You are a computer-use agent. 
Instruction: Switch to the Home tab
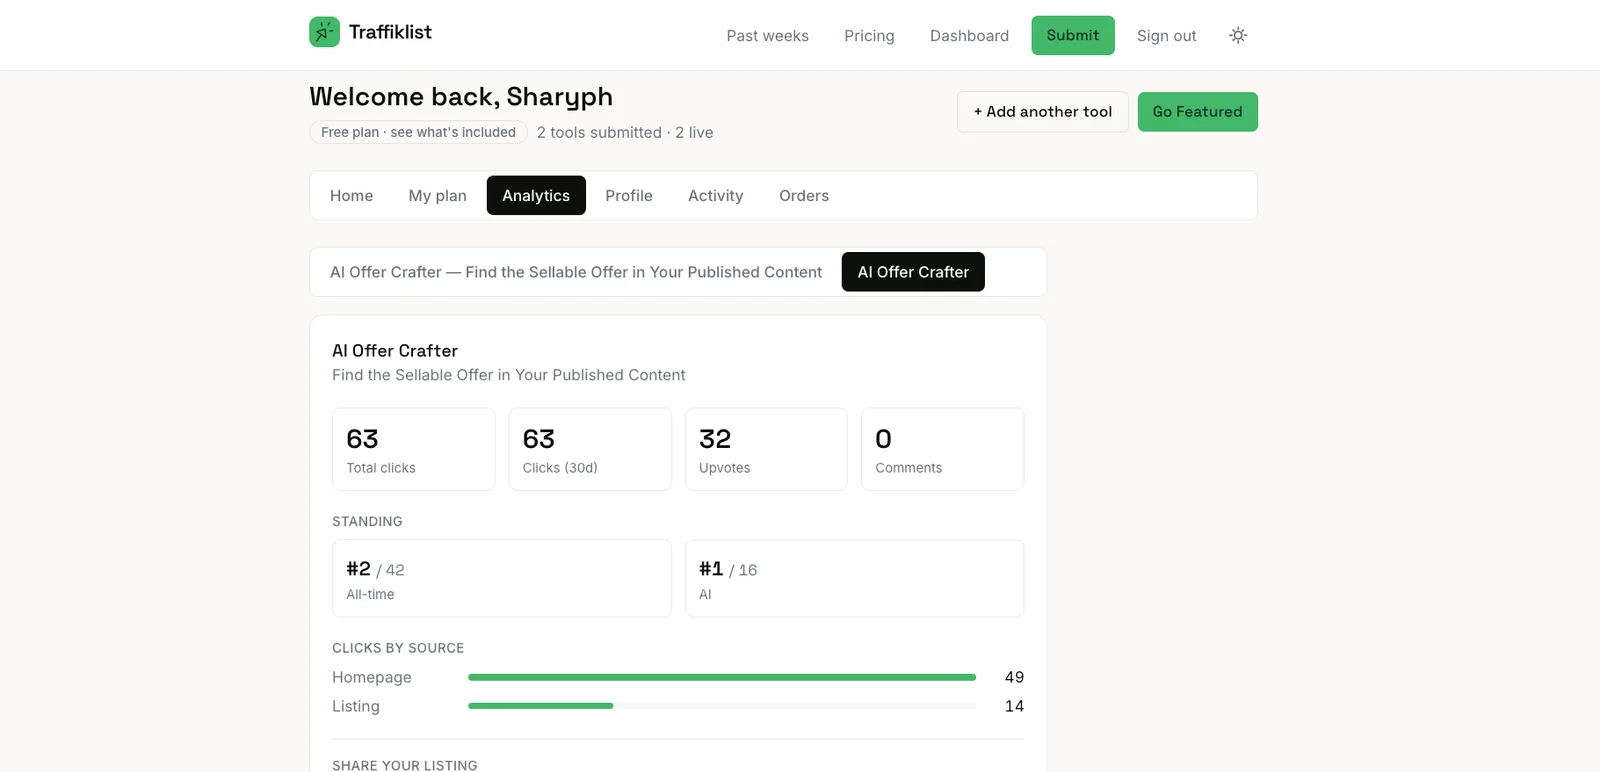coord(352,196)
